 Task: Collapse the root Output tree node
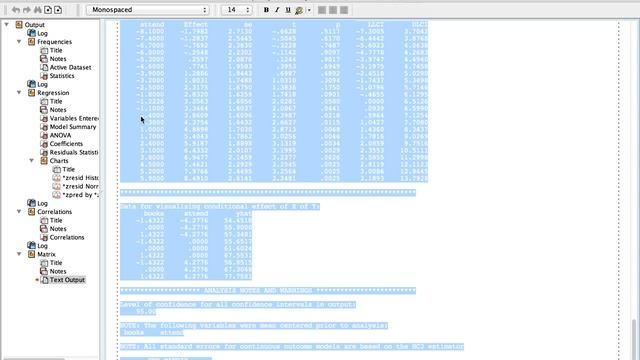[x=7, y=25]
